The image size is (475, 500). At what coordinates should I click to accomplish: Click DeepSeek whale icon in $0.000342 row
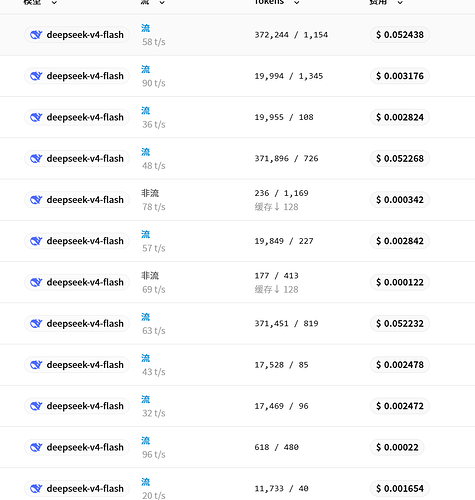click(36, 200)
